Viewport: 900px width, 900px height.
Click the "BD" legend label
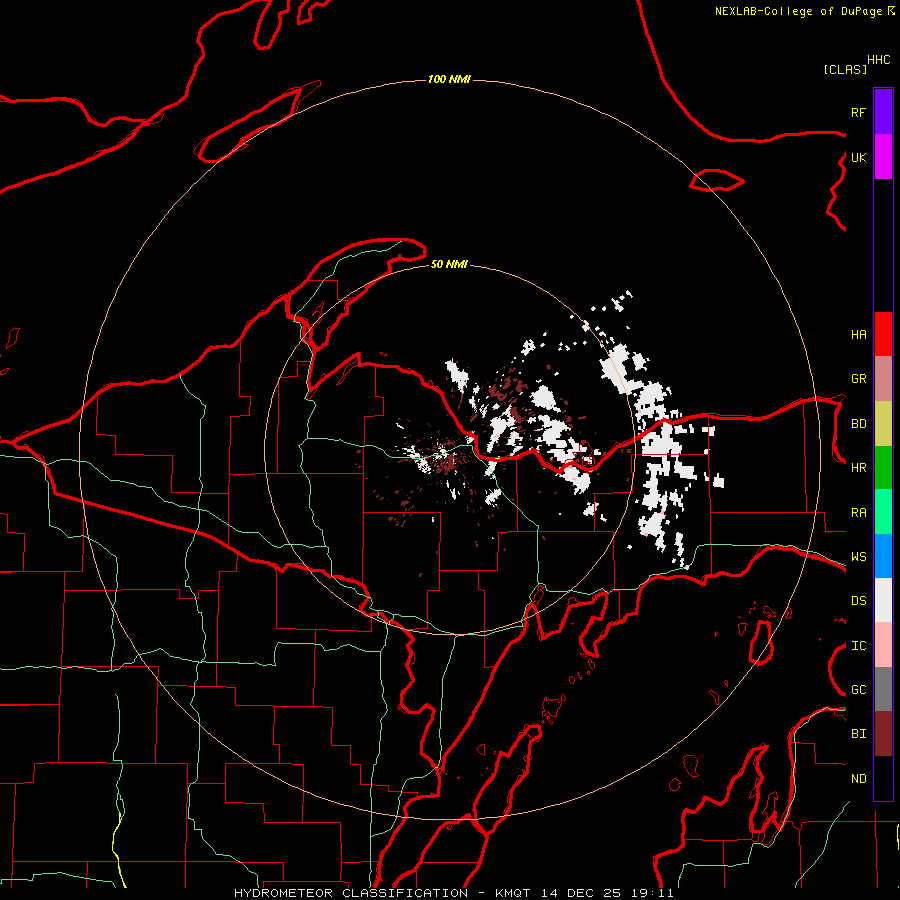pyautogui.click(x=858, y=424)
